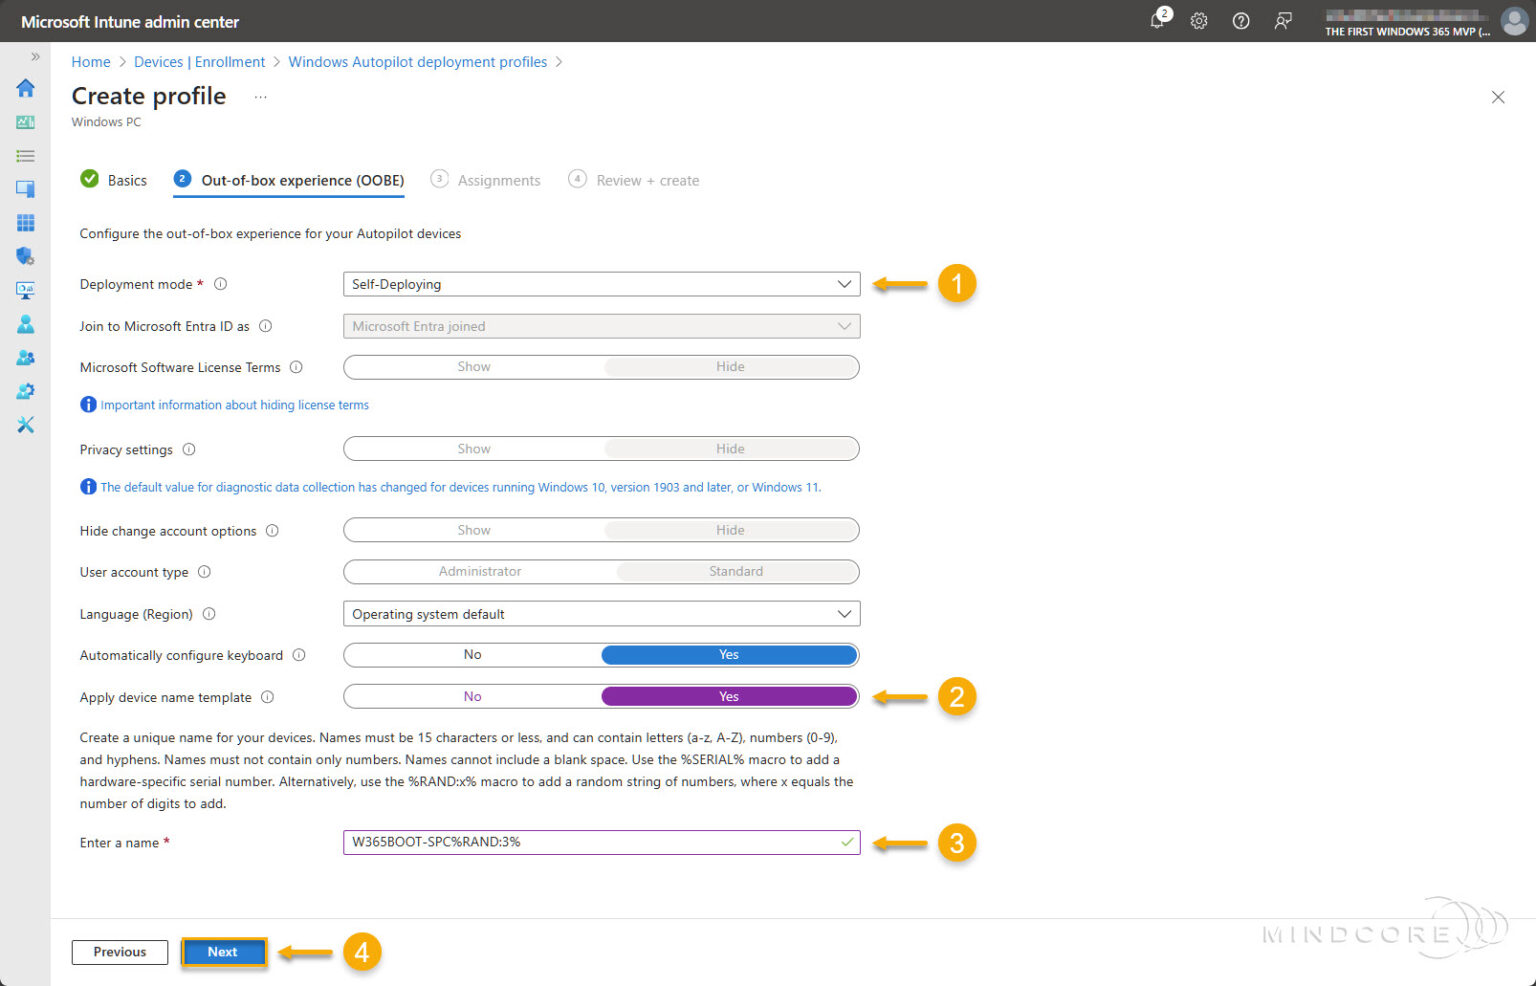This screenshot has height=986, width=1536.
Task: Open the Deployment mode dropdown
Action: [x=600, y=284]
